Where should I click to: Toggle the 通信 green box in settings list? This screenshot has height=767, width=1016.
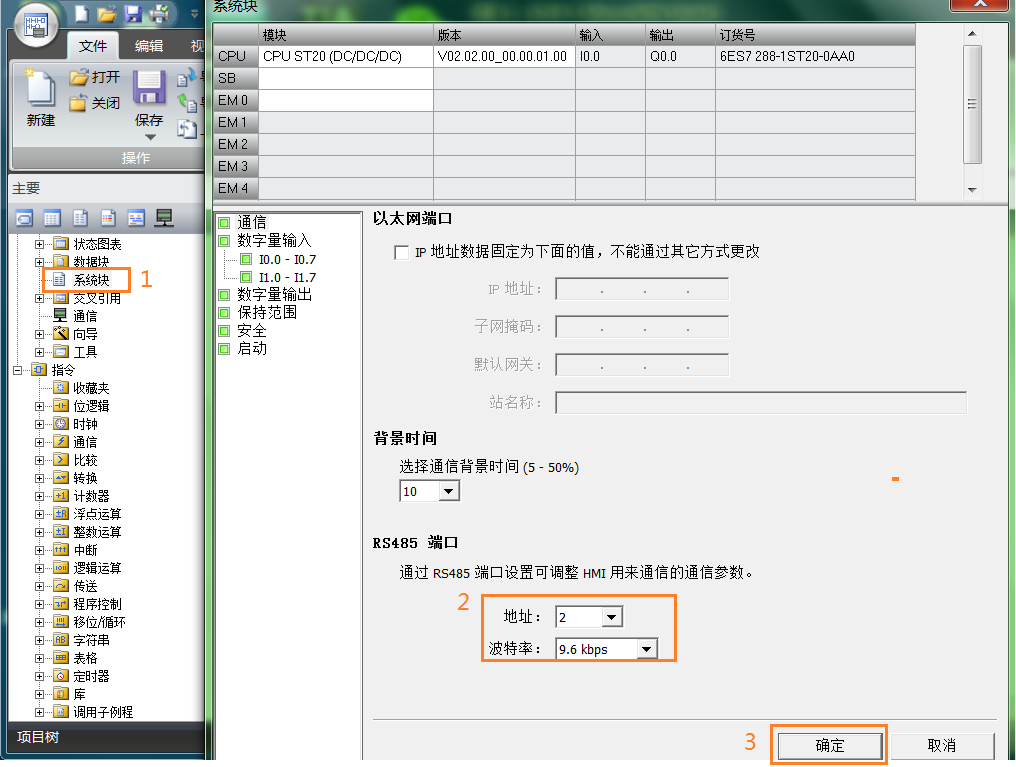pos(224,223)
